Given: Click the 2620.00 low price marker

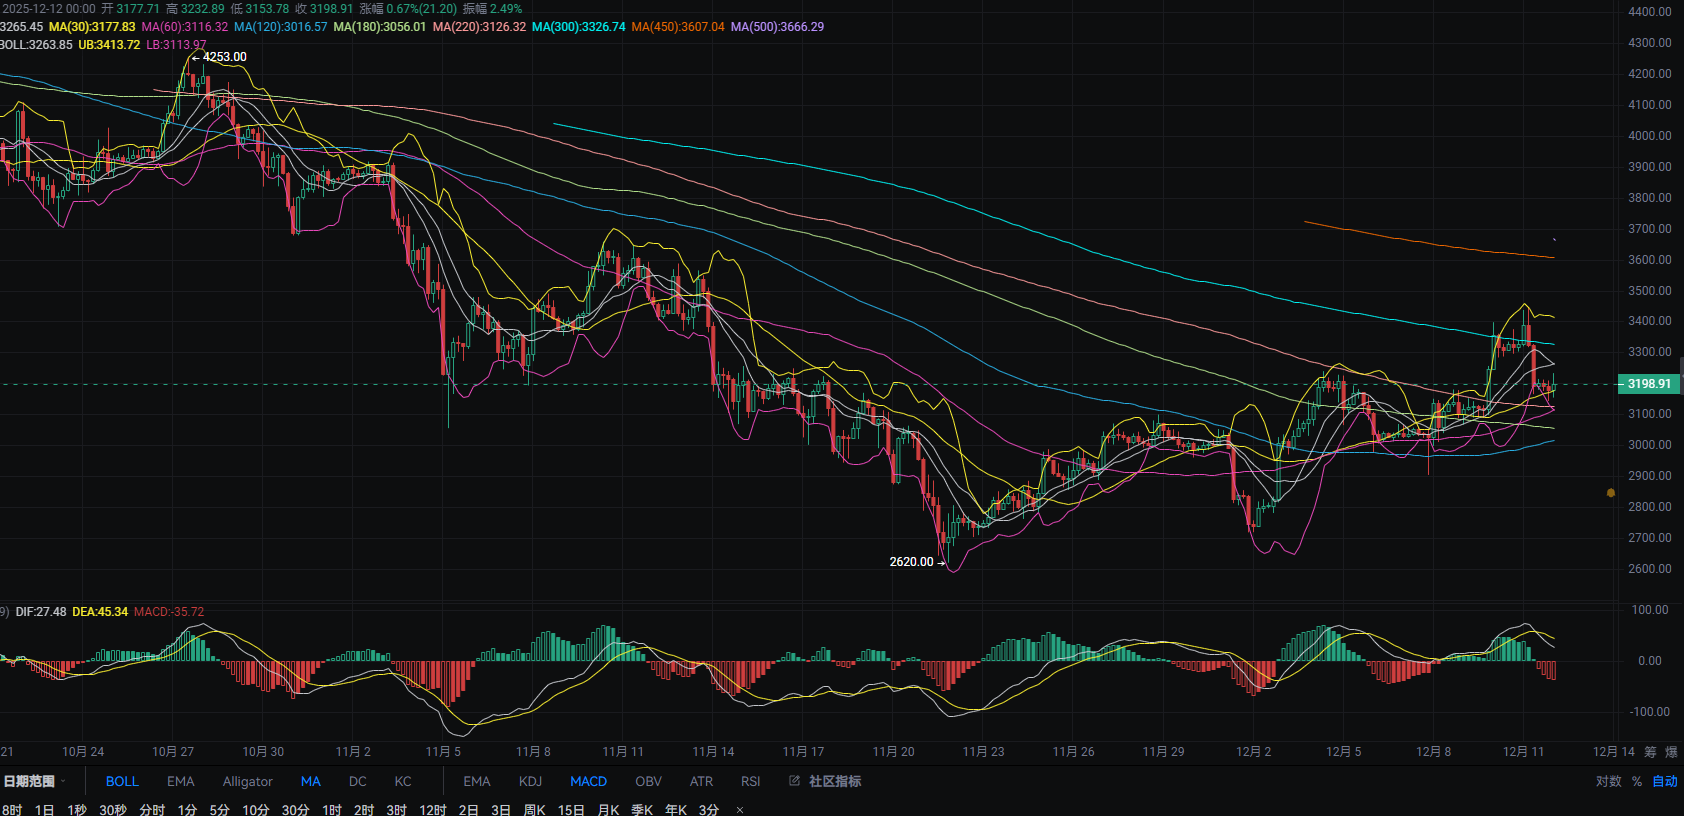Looking at the screenshot, I should (911, 562).
